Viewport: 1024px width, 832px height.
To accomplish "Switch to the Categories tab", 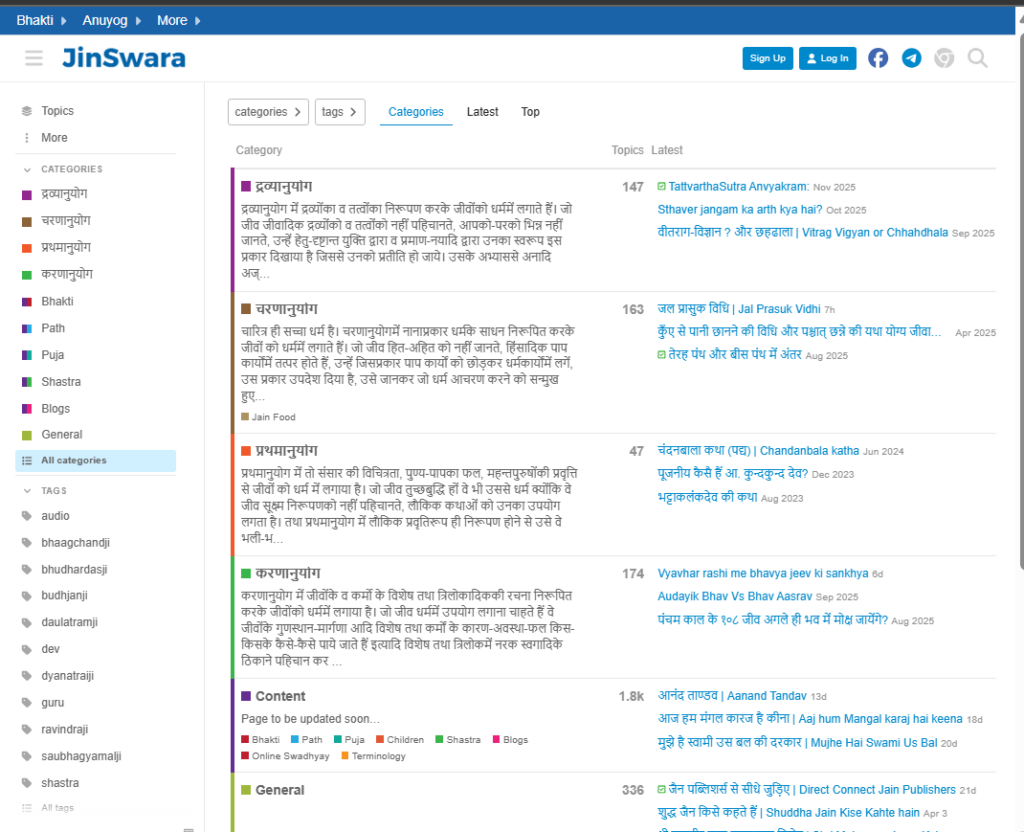I will [x=416, y=112].
